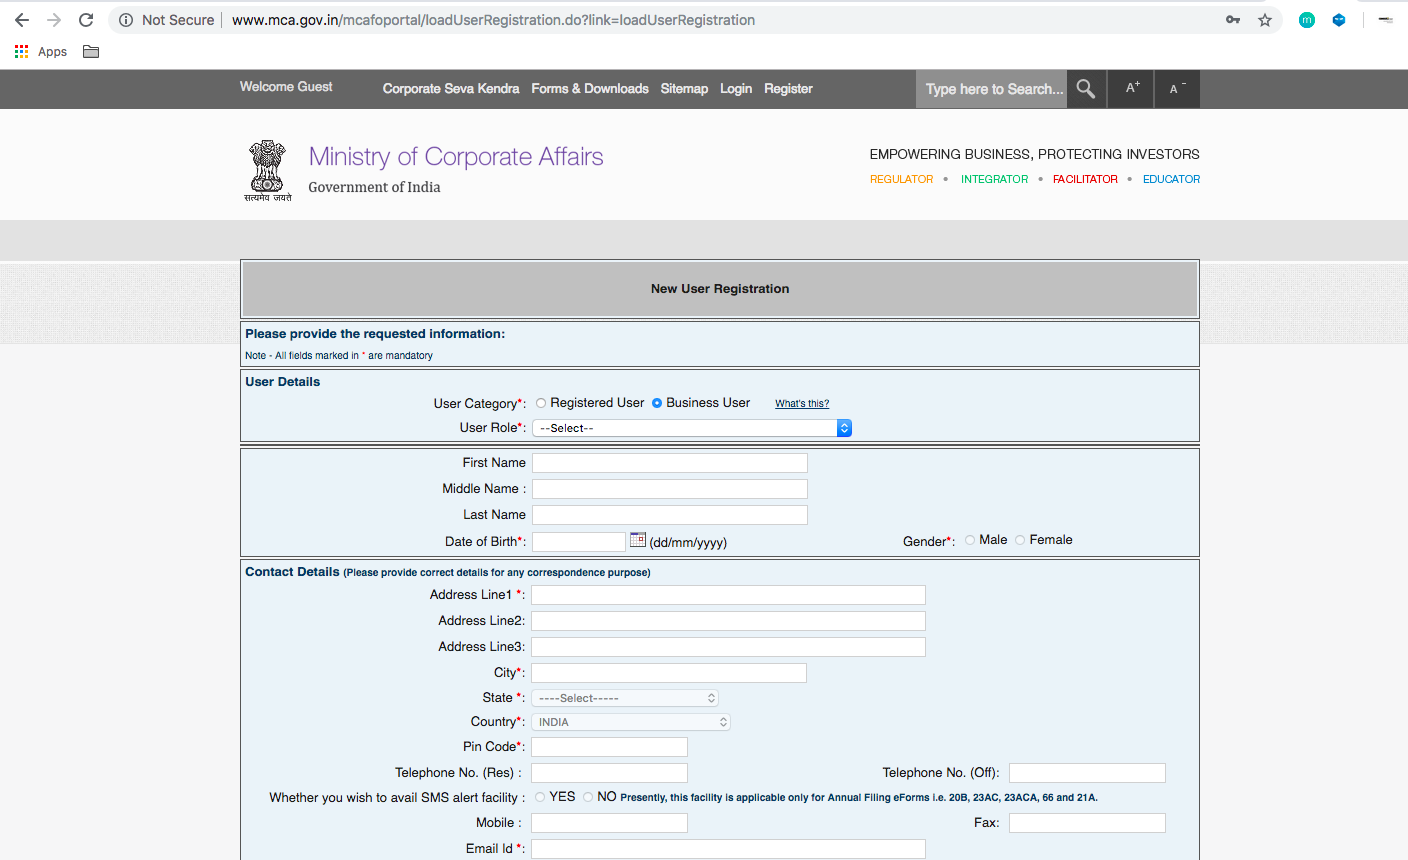Go to Login in the top menu

click(736, 89)
